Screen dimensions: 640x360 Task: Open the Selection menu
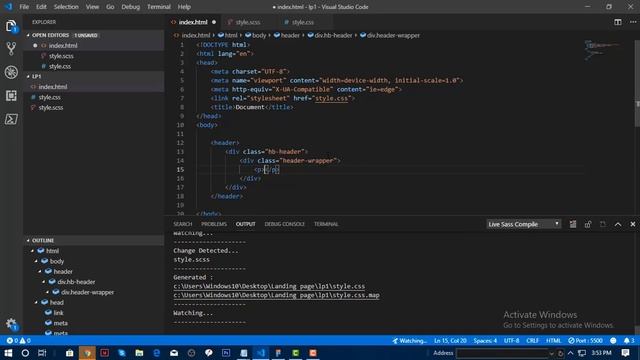click(66, 7)
